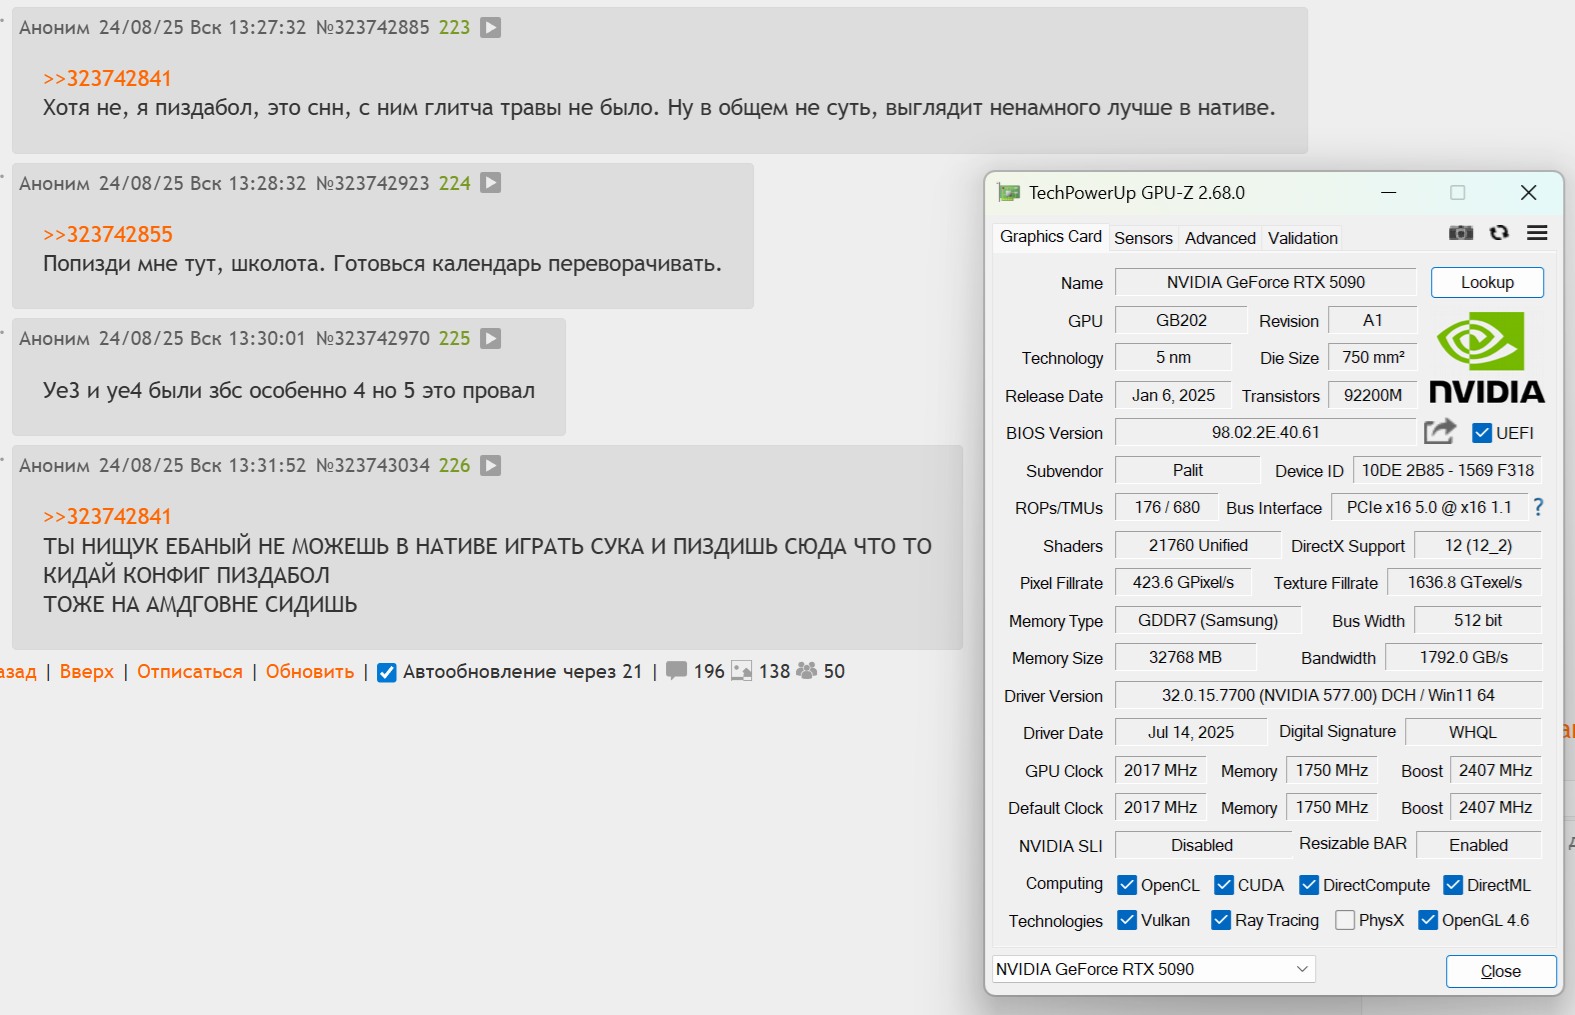
Task: Click the Отписаться link
Action: click(190, 671)
